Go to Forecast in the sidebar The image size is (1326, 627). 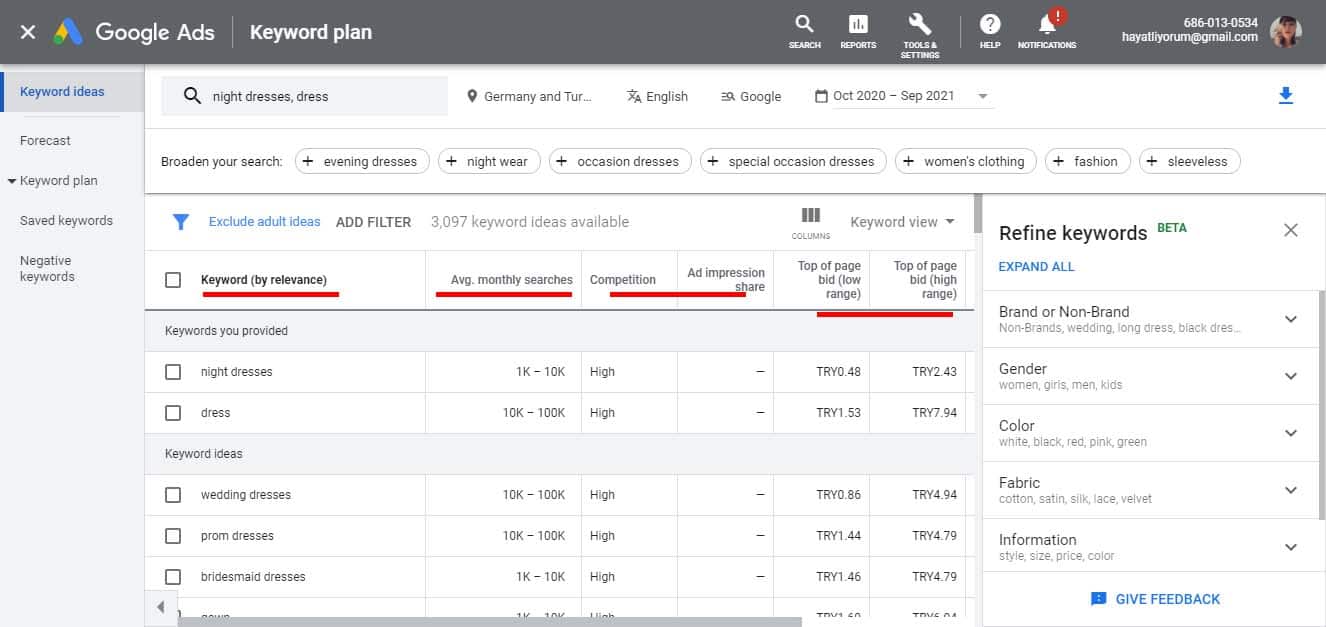[46, 141]
